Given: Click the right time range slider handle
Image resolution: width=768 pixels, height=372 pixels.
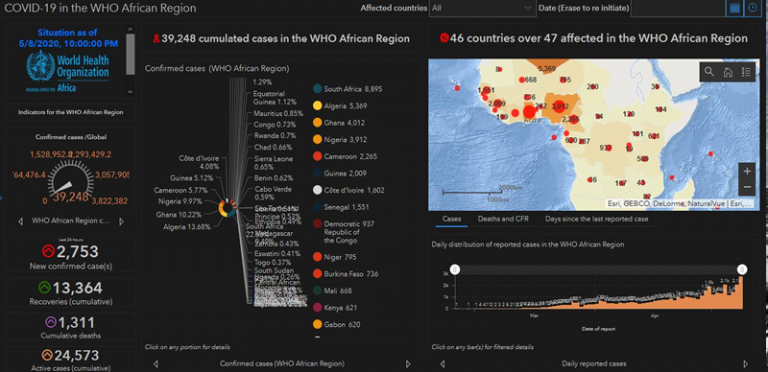Looking at the screenshot, I should (x=742, y=269).
